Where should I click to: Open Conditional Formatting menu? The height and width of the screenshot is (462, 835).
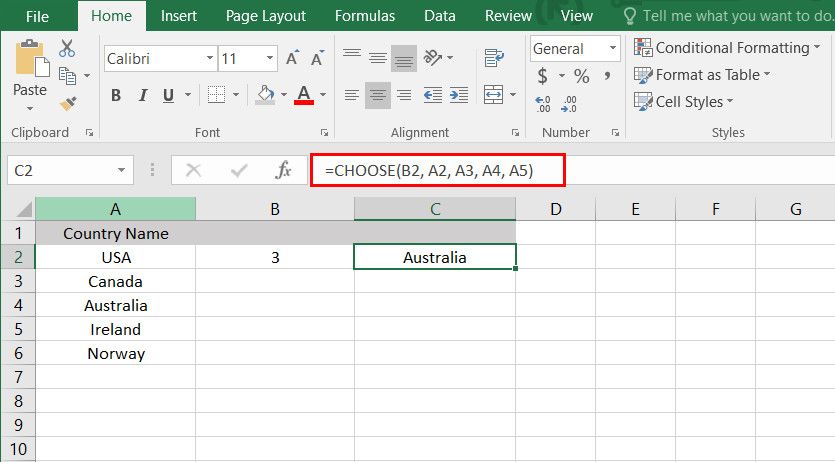tap(727, 48)
